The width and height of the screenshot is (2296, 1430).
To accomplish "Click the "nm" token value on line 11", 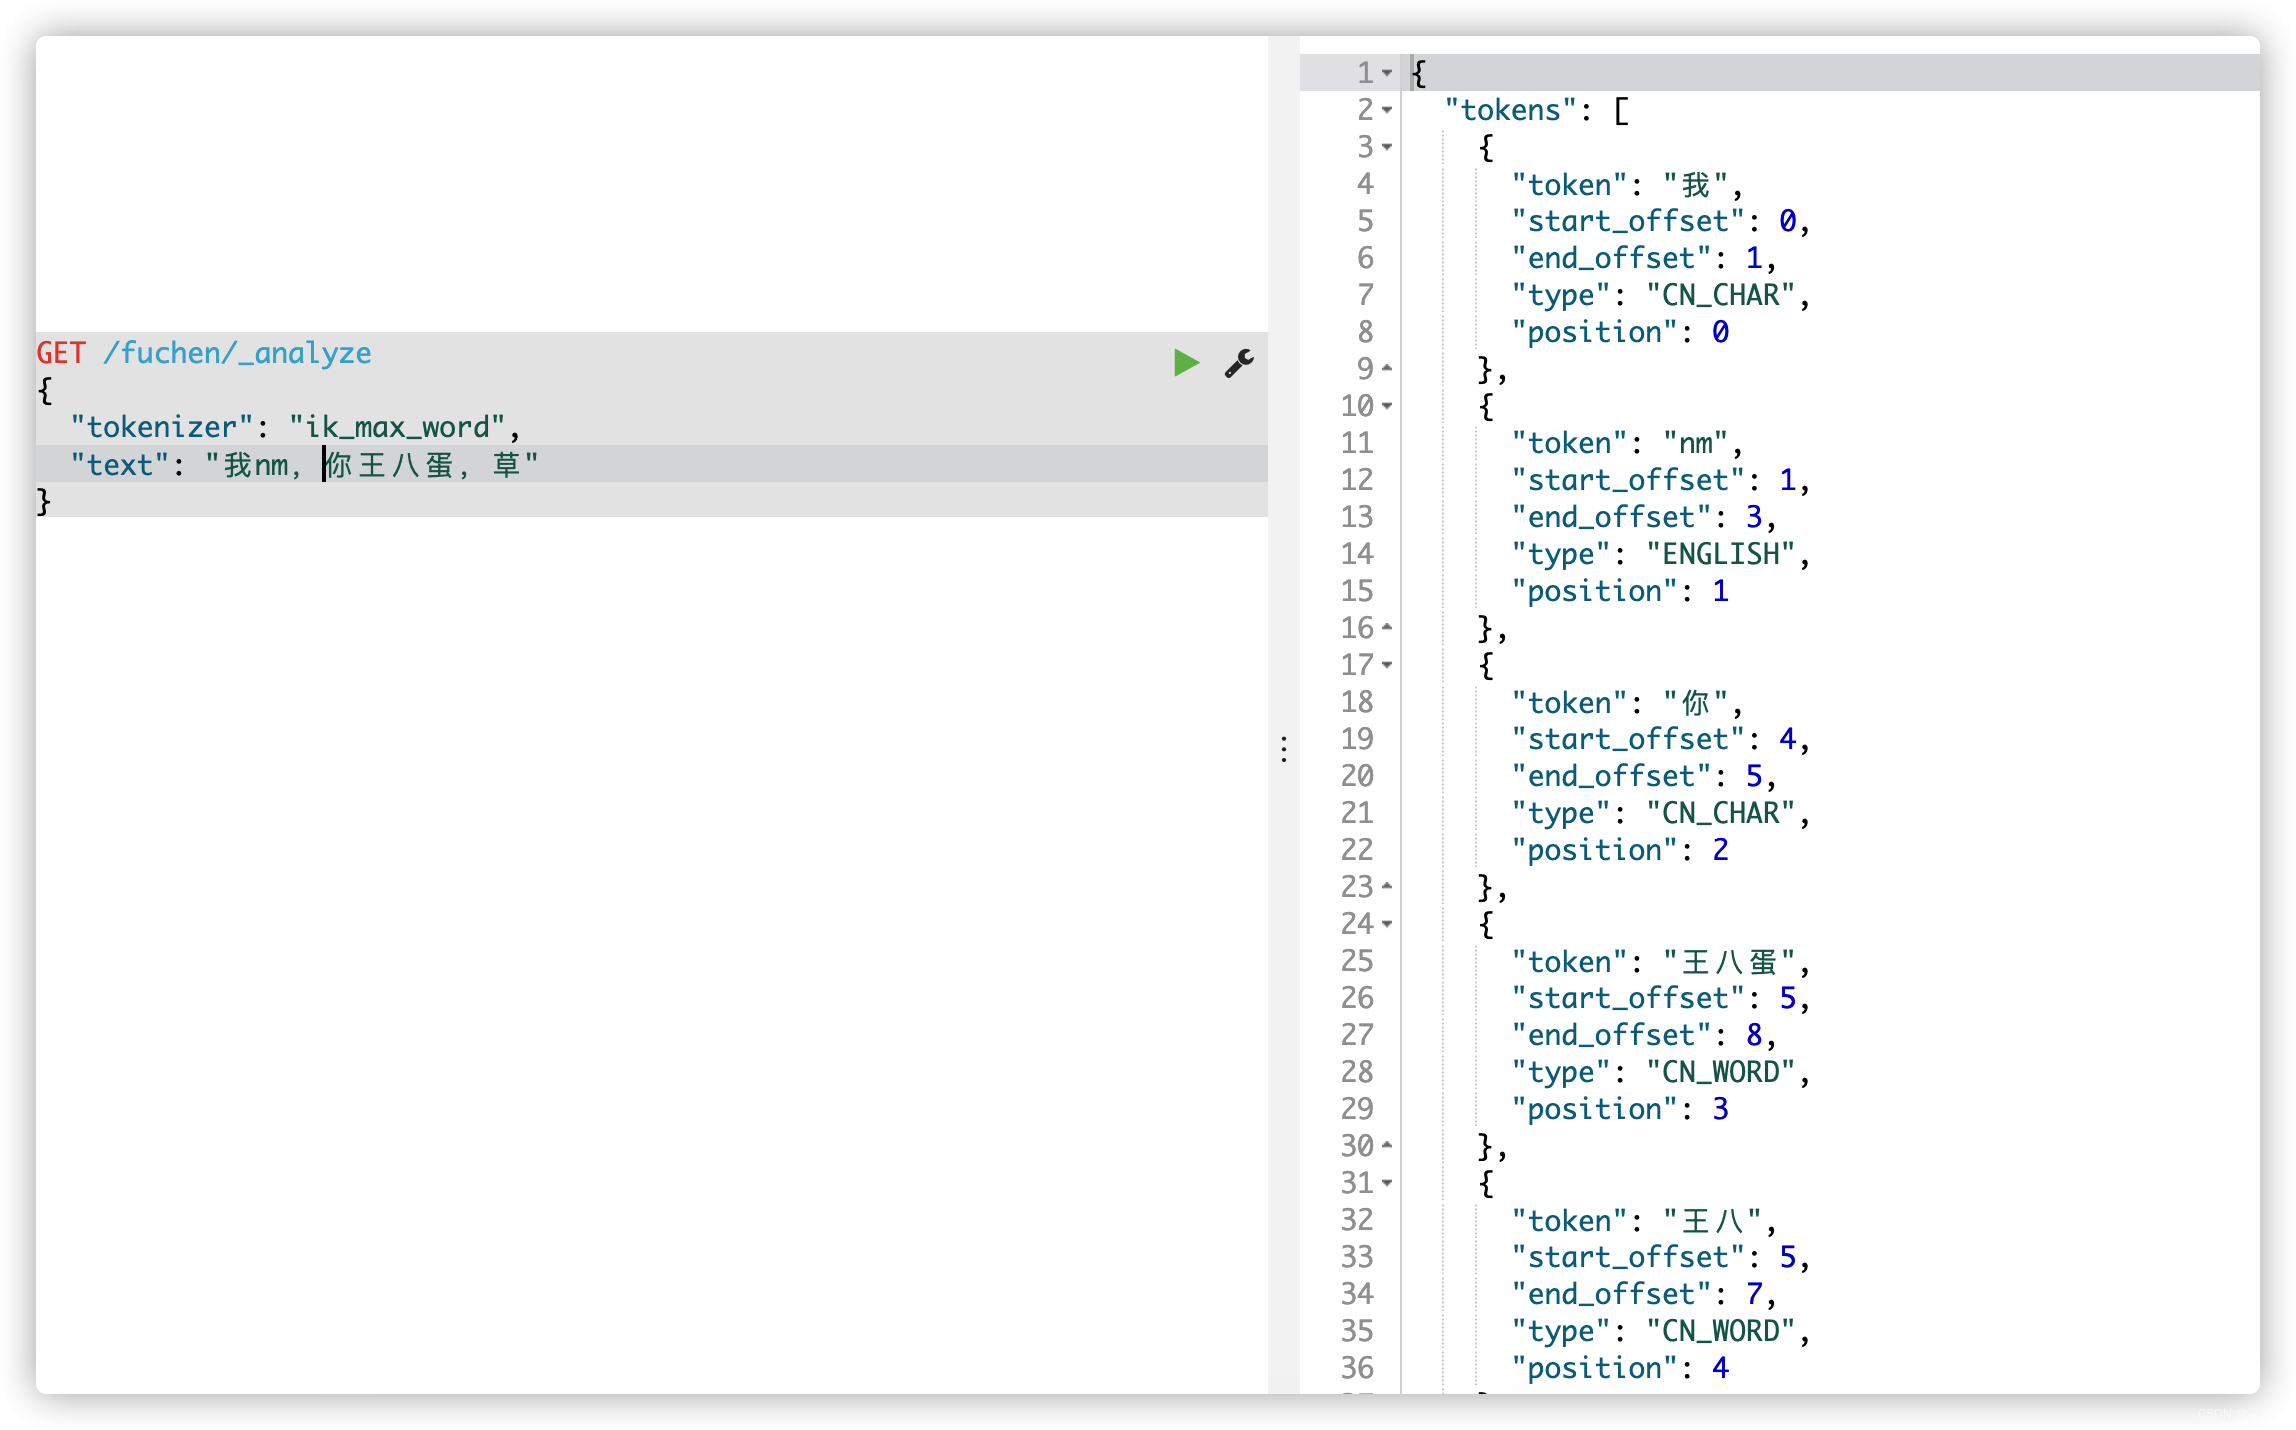I will (1696, 443).
